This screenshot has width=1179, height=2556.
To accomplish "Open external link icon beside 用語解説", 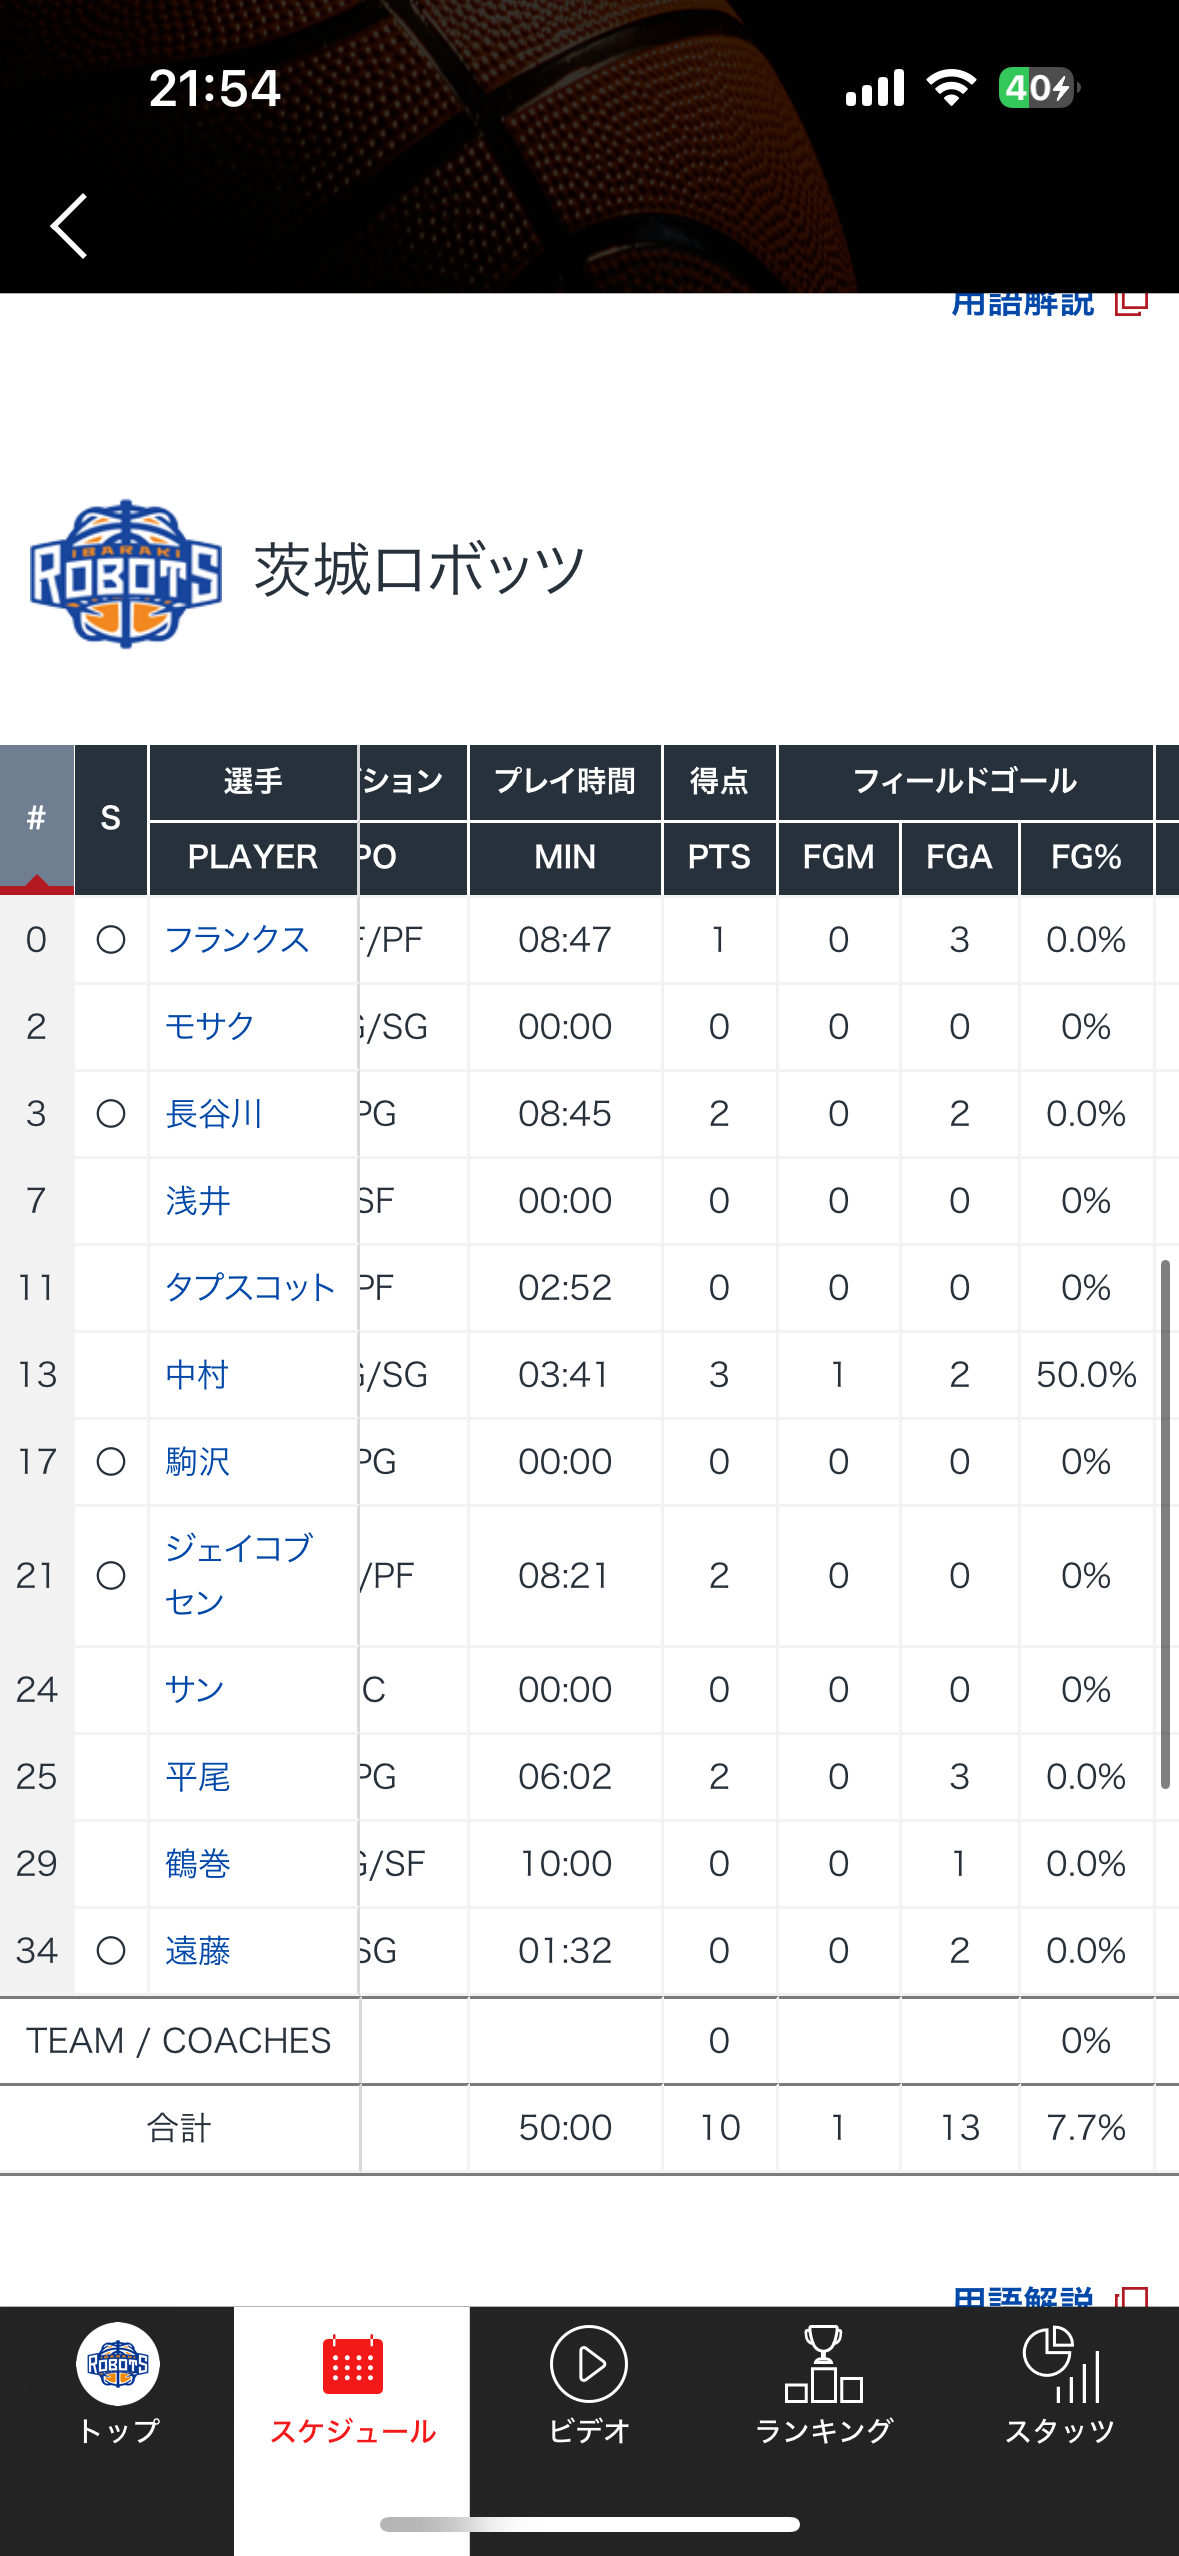I will click(1132, 302).
